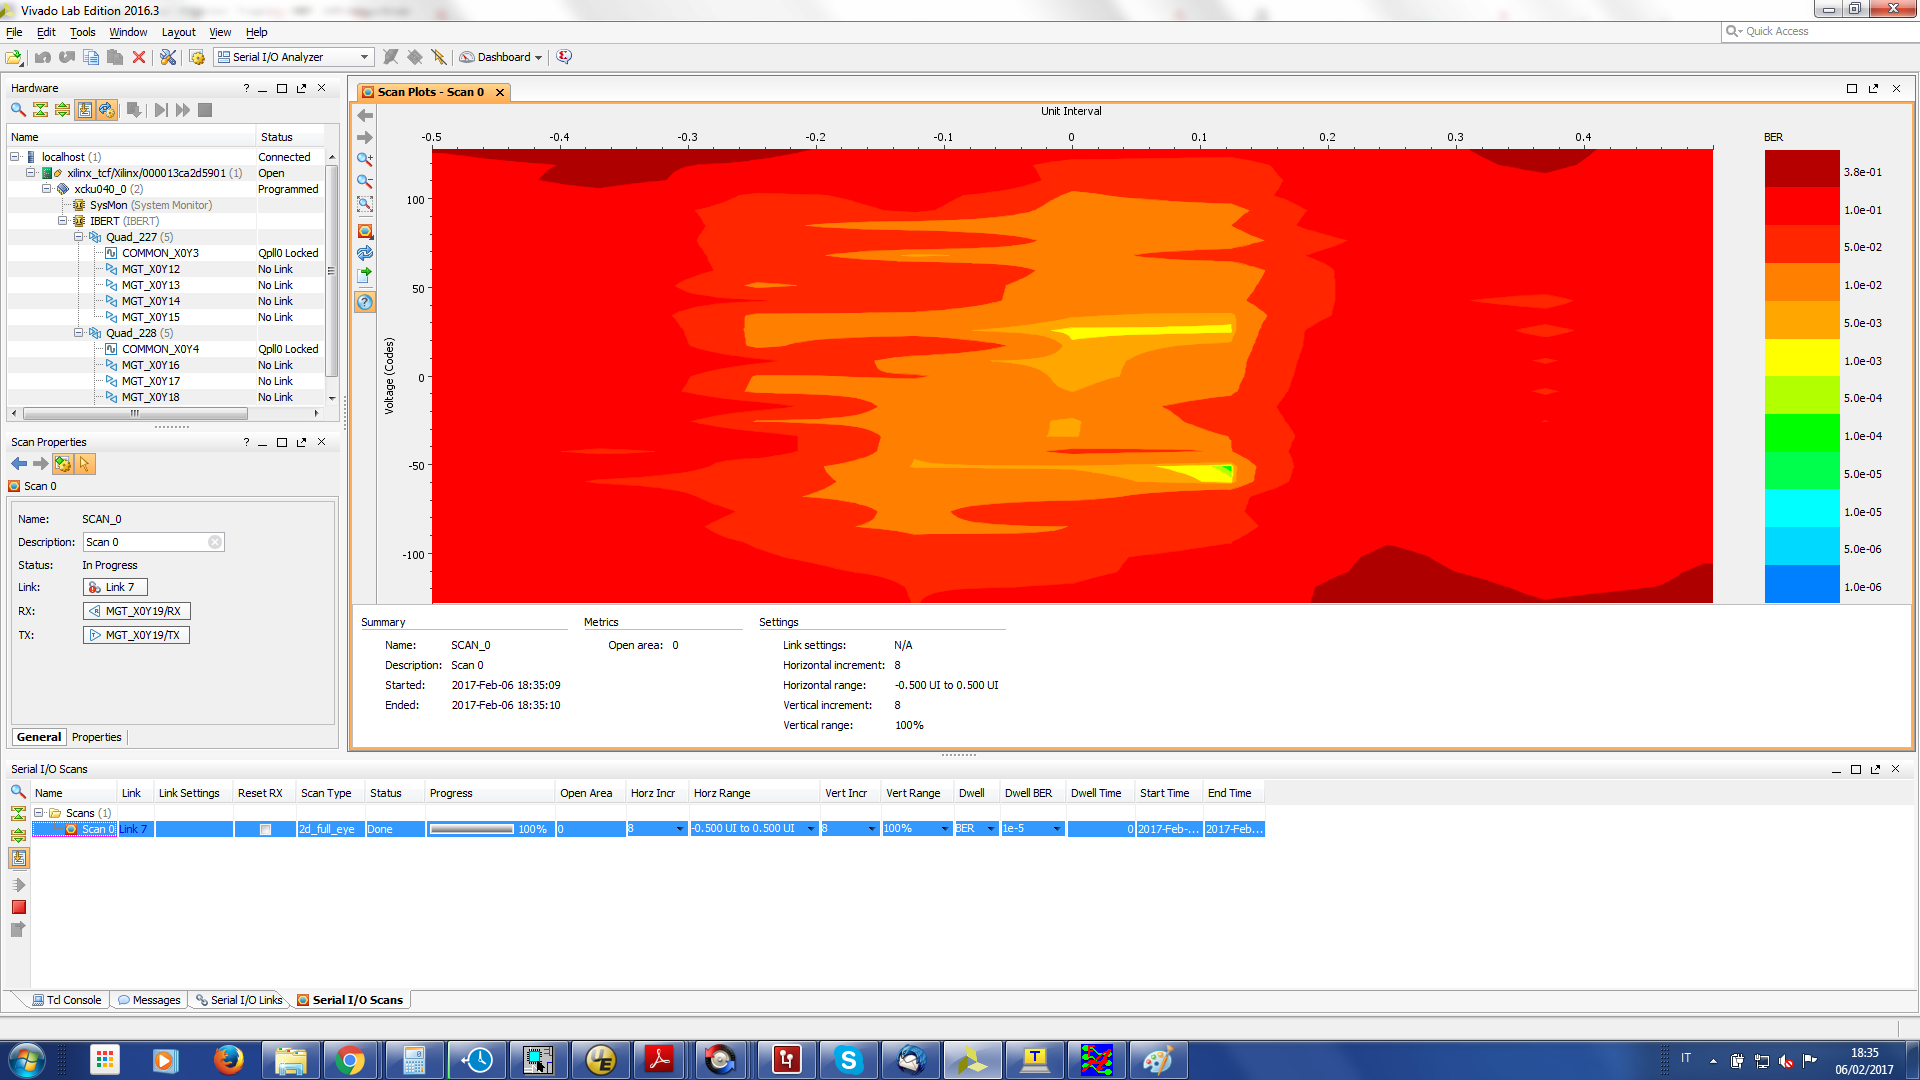Open the Horz Range dropdown for Scan 0
The height and width of the screenshot is (1080, 1920).
[x=811, y=829]
